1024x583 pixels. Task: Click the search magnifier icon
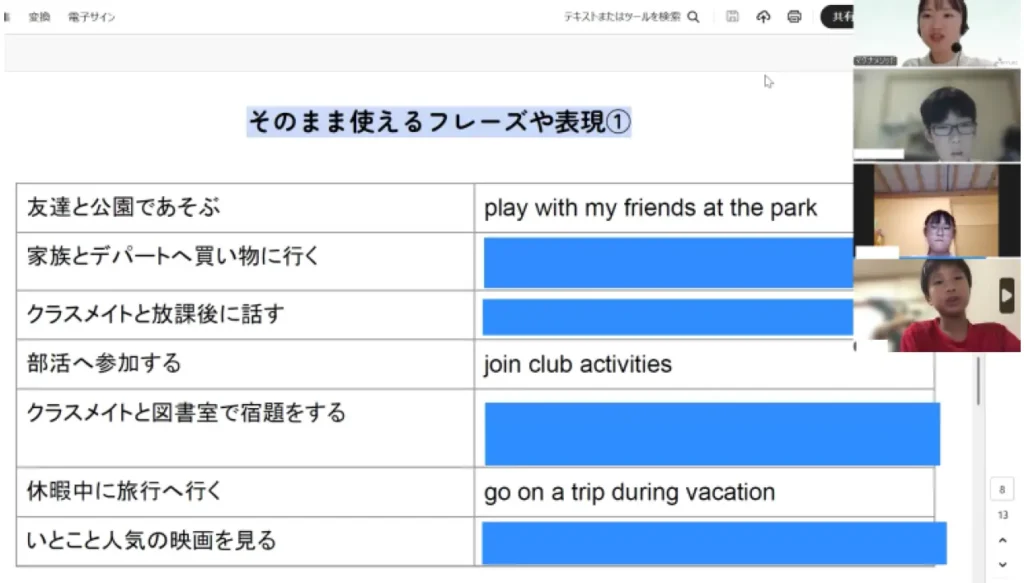pyautogui.click(x=694, y=17)
